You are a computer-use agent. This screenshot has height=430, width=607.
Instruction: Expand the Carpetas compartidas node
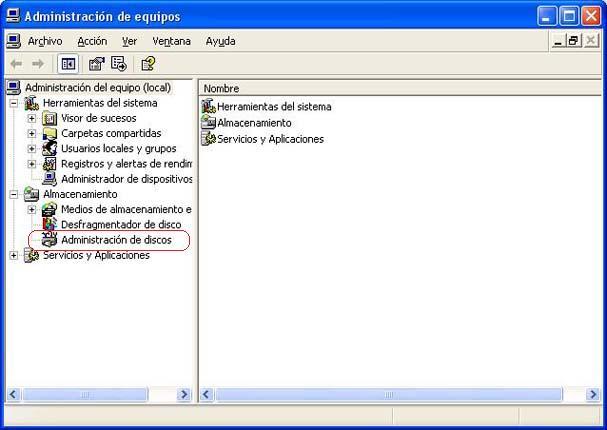[32, 134]
